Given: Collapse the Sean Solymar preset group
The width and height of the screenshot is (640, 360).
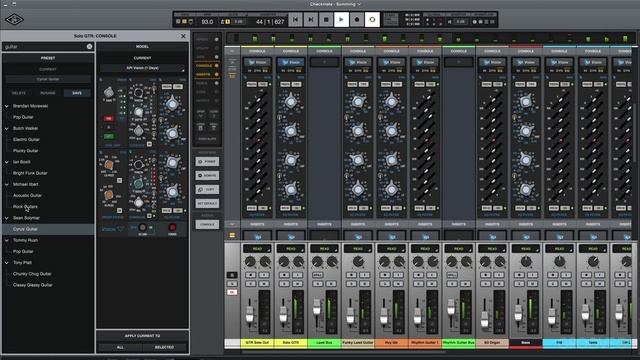Looking at the screenshot, I should [7, 218].
